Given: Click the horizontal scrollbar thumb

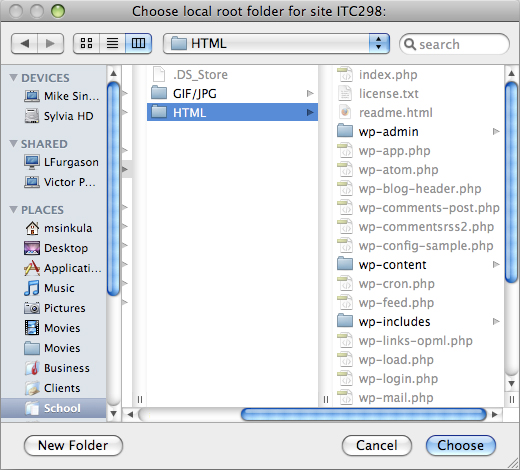Looking at the screenshot, I should click(363, 415).
